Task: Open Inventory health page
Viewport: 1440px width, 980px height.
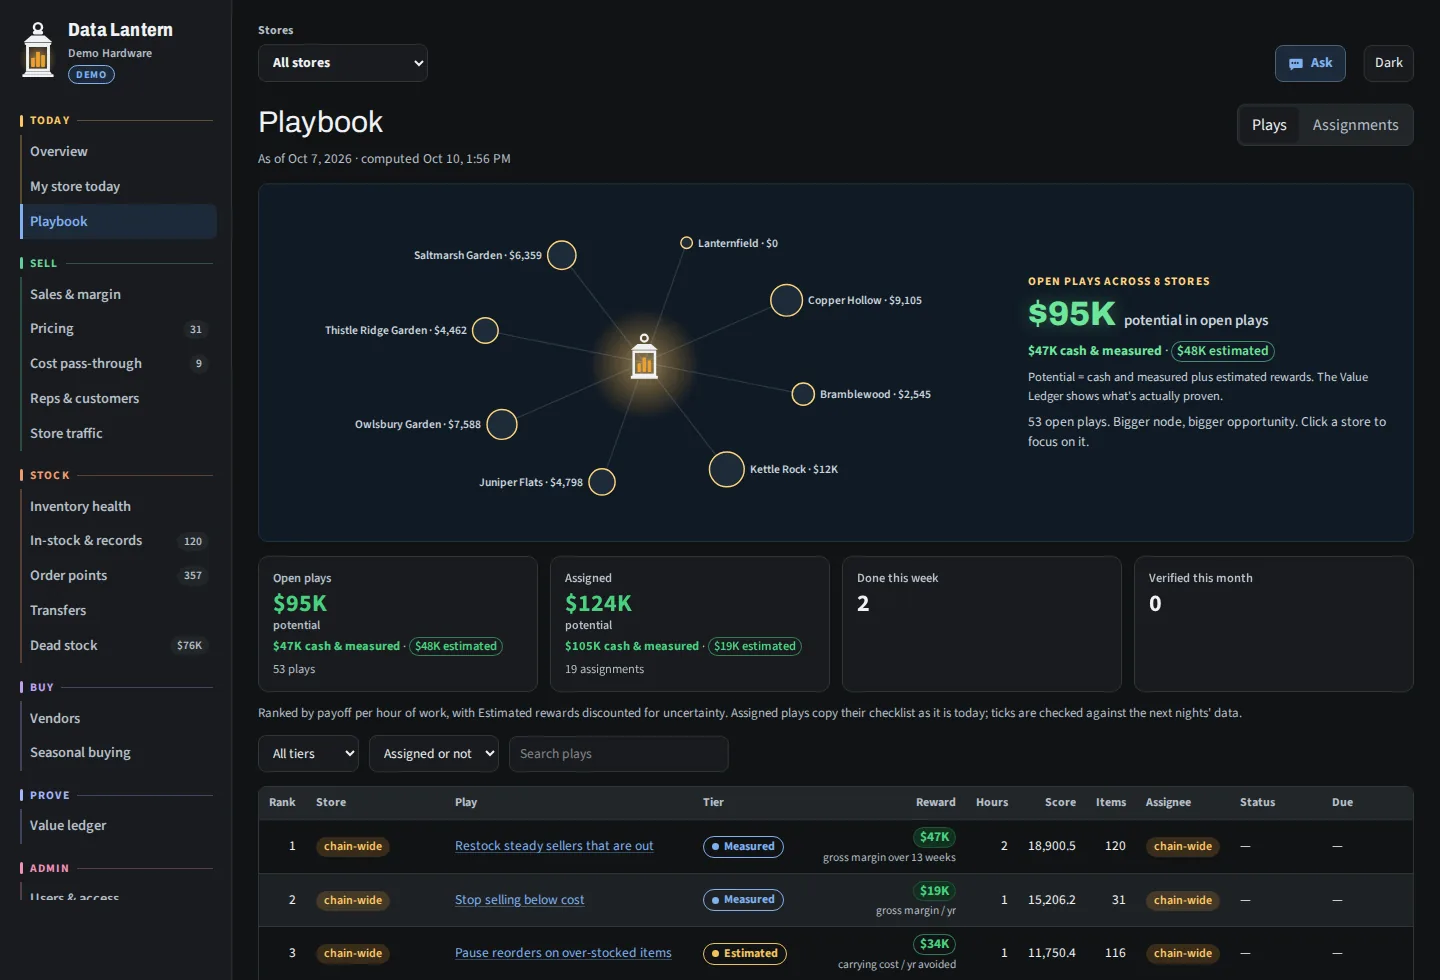Action: 119,507
